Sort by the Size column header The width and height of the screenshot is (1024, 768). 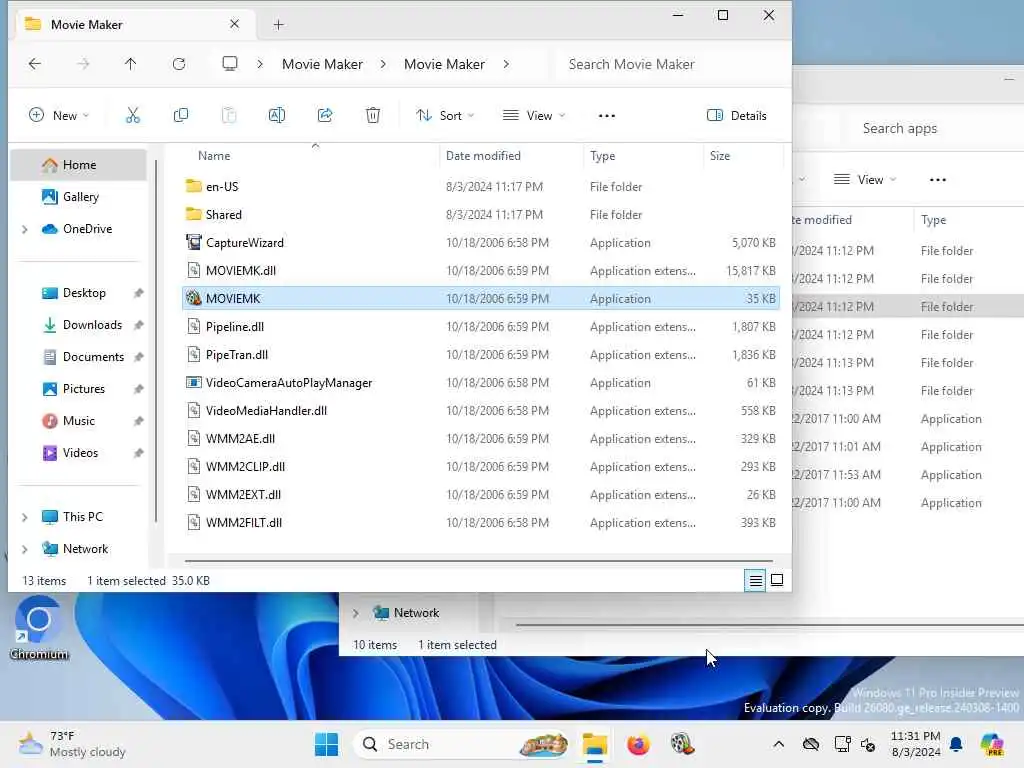click(720, 156)
